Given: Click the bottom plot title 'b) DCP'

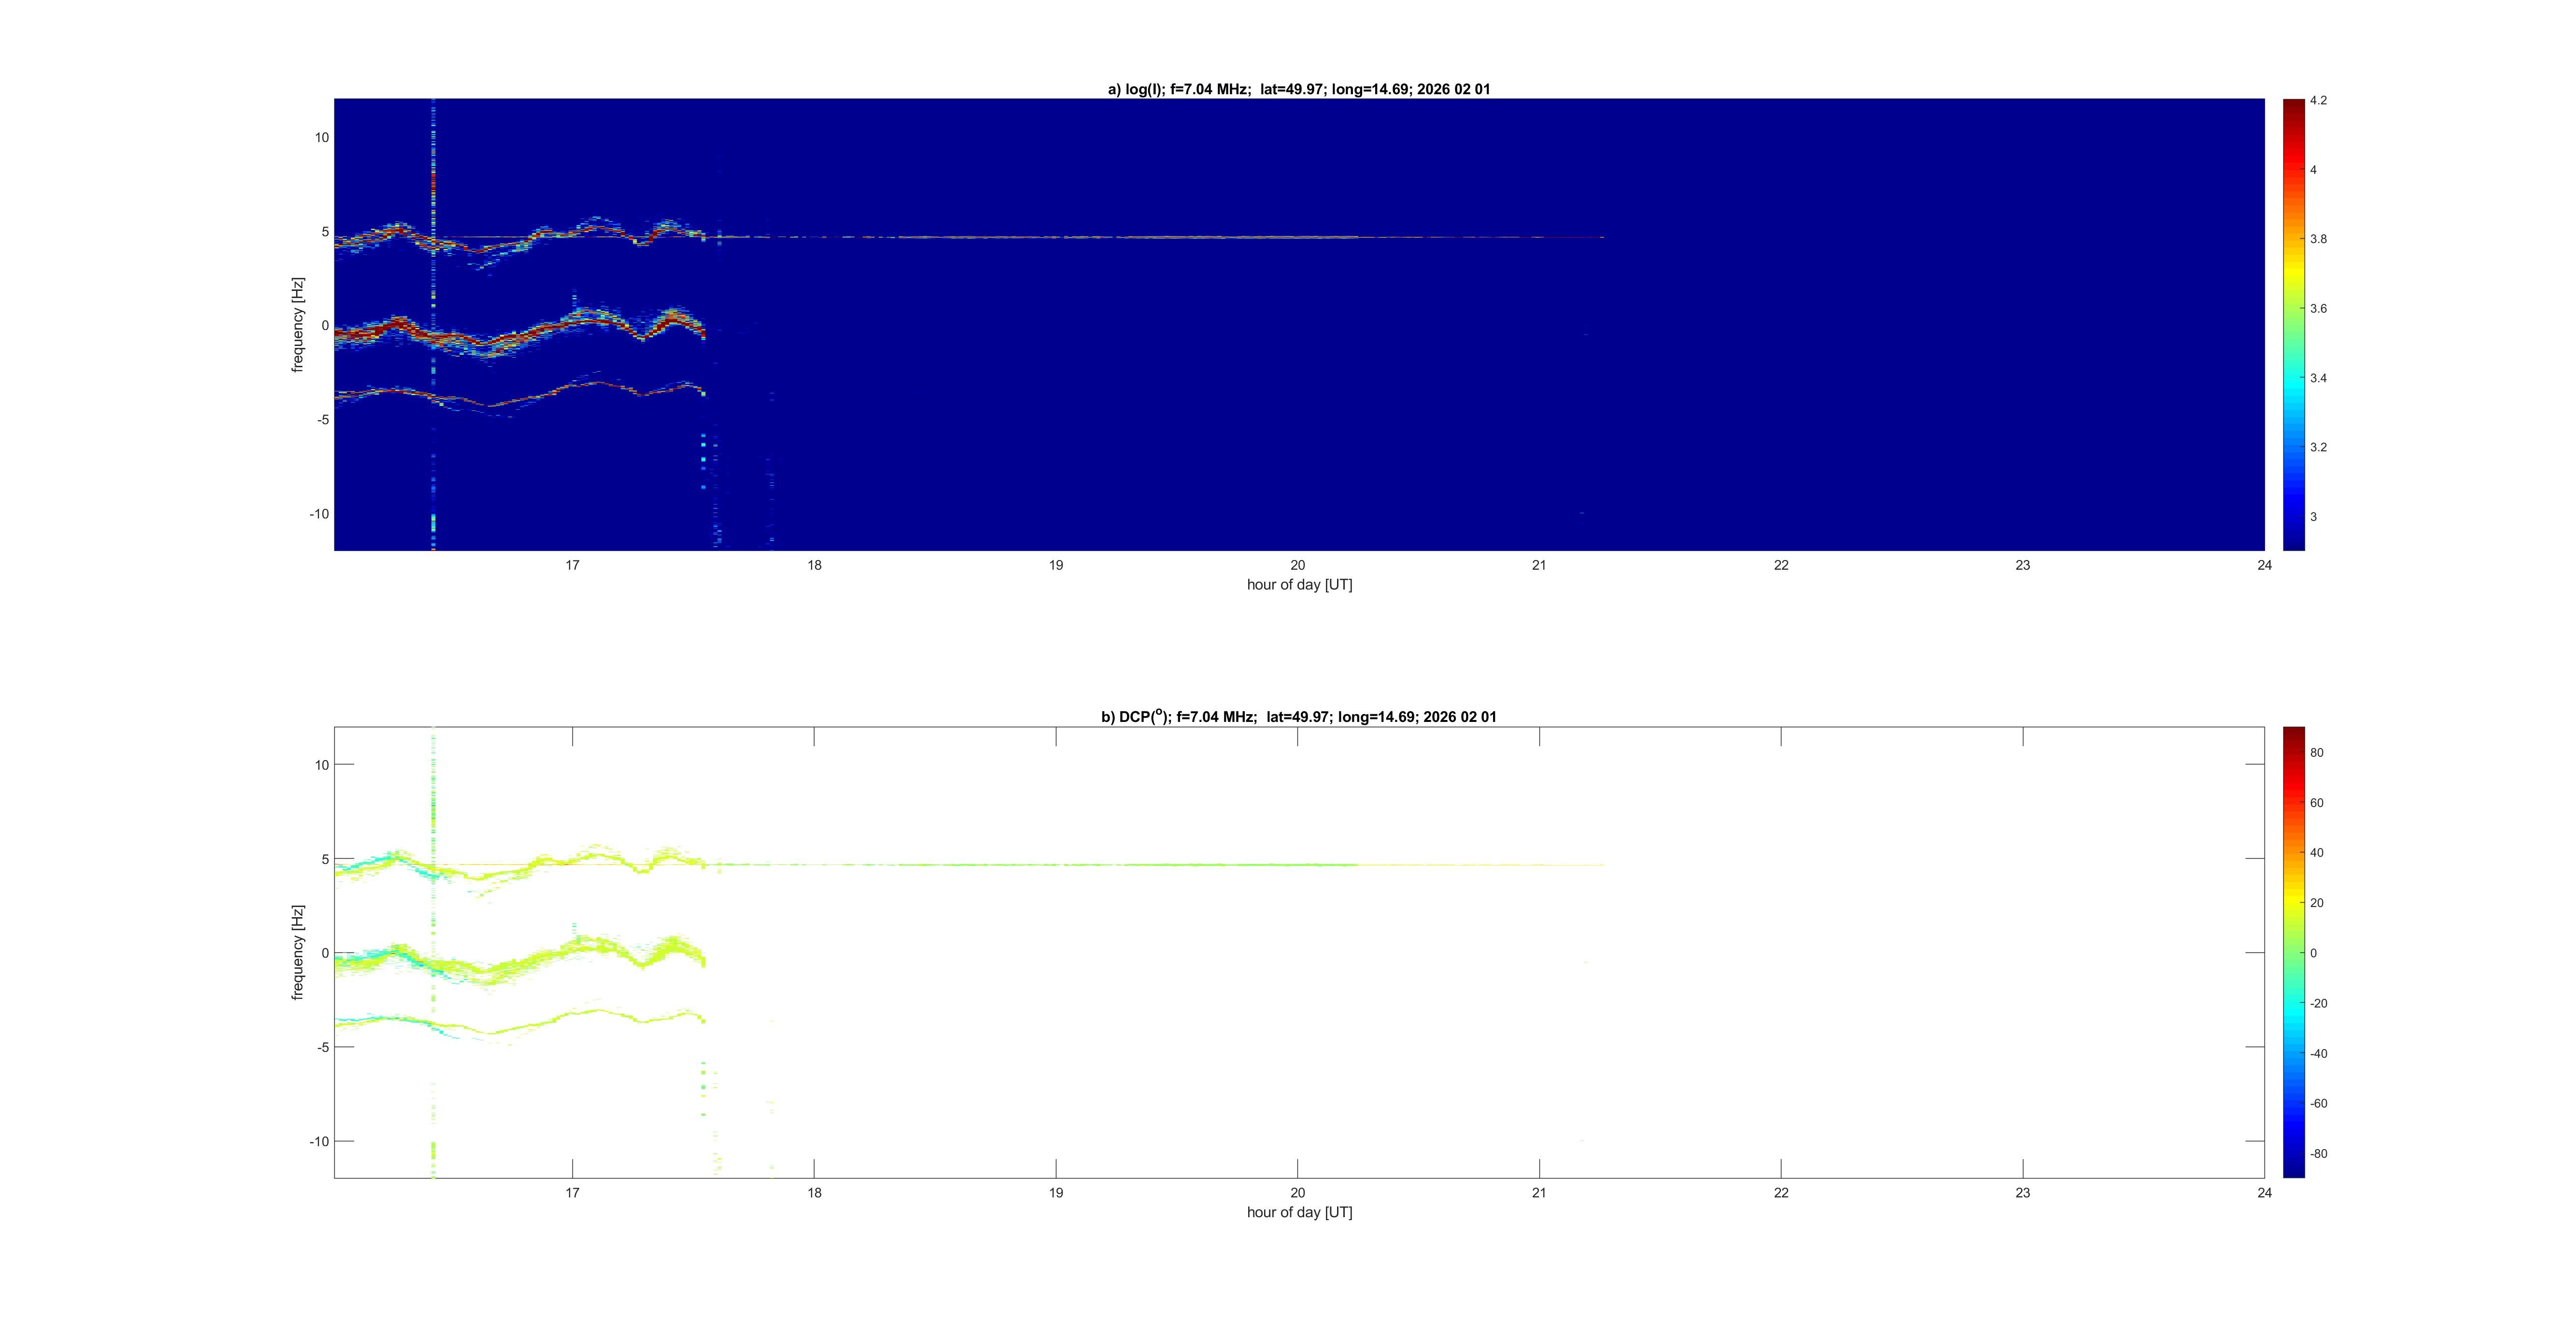Looking at the screenshot, I should pos(1298,717).
